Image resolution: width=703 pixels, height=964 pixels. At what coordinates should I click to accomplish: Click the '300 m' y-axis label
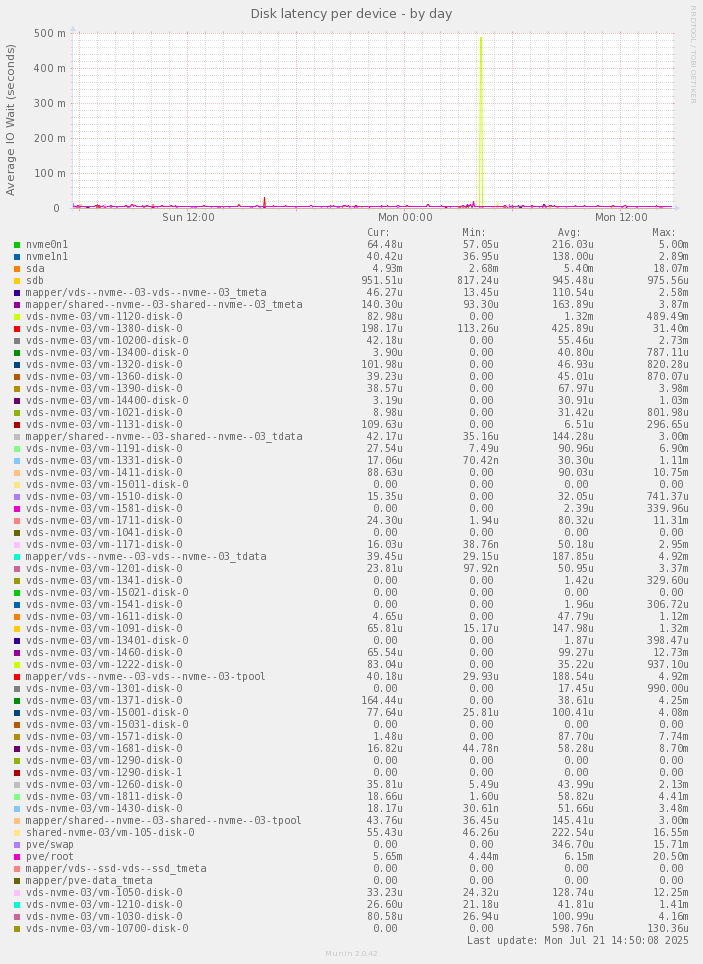tap(50, 103)
